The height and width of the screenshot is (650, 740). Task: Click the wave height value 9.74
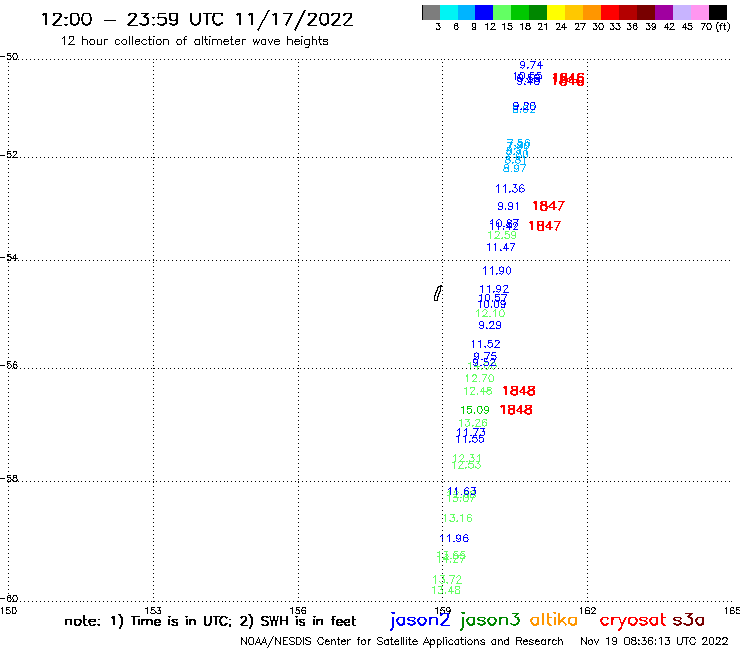click(531, 65)
